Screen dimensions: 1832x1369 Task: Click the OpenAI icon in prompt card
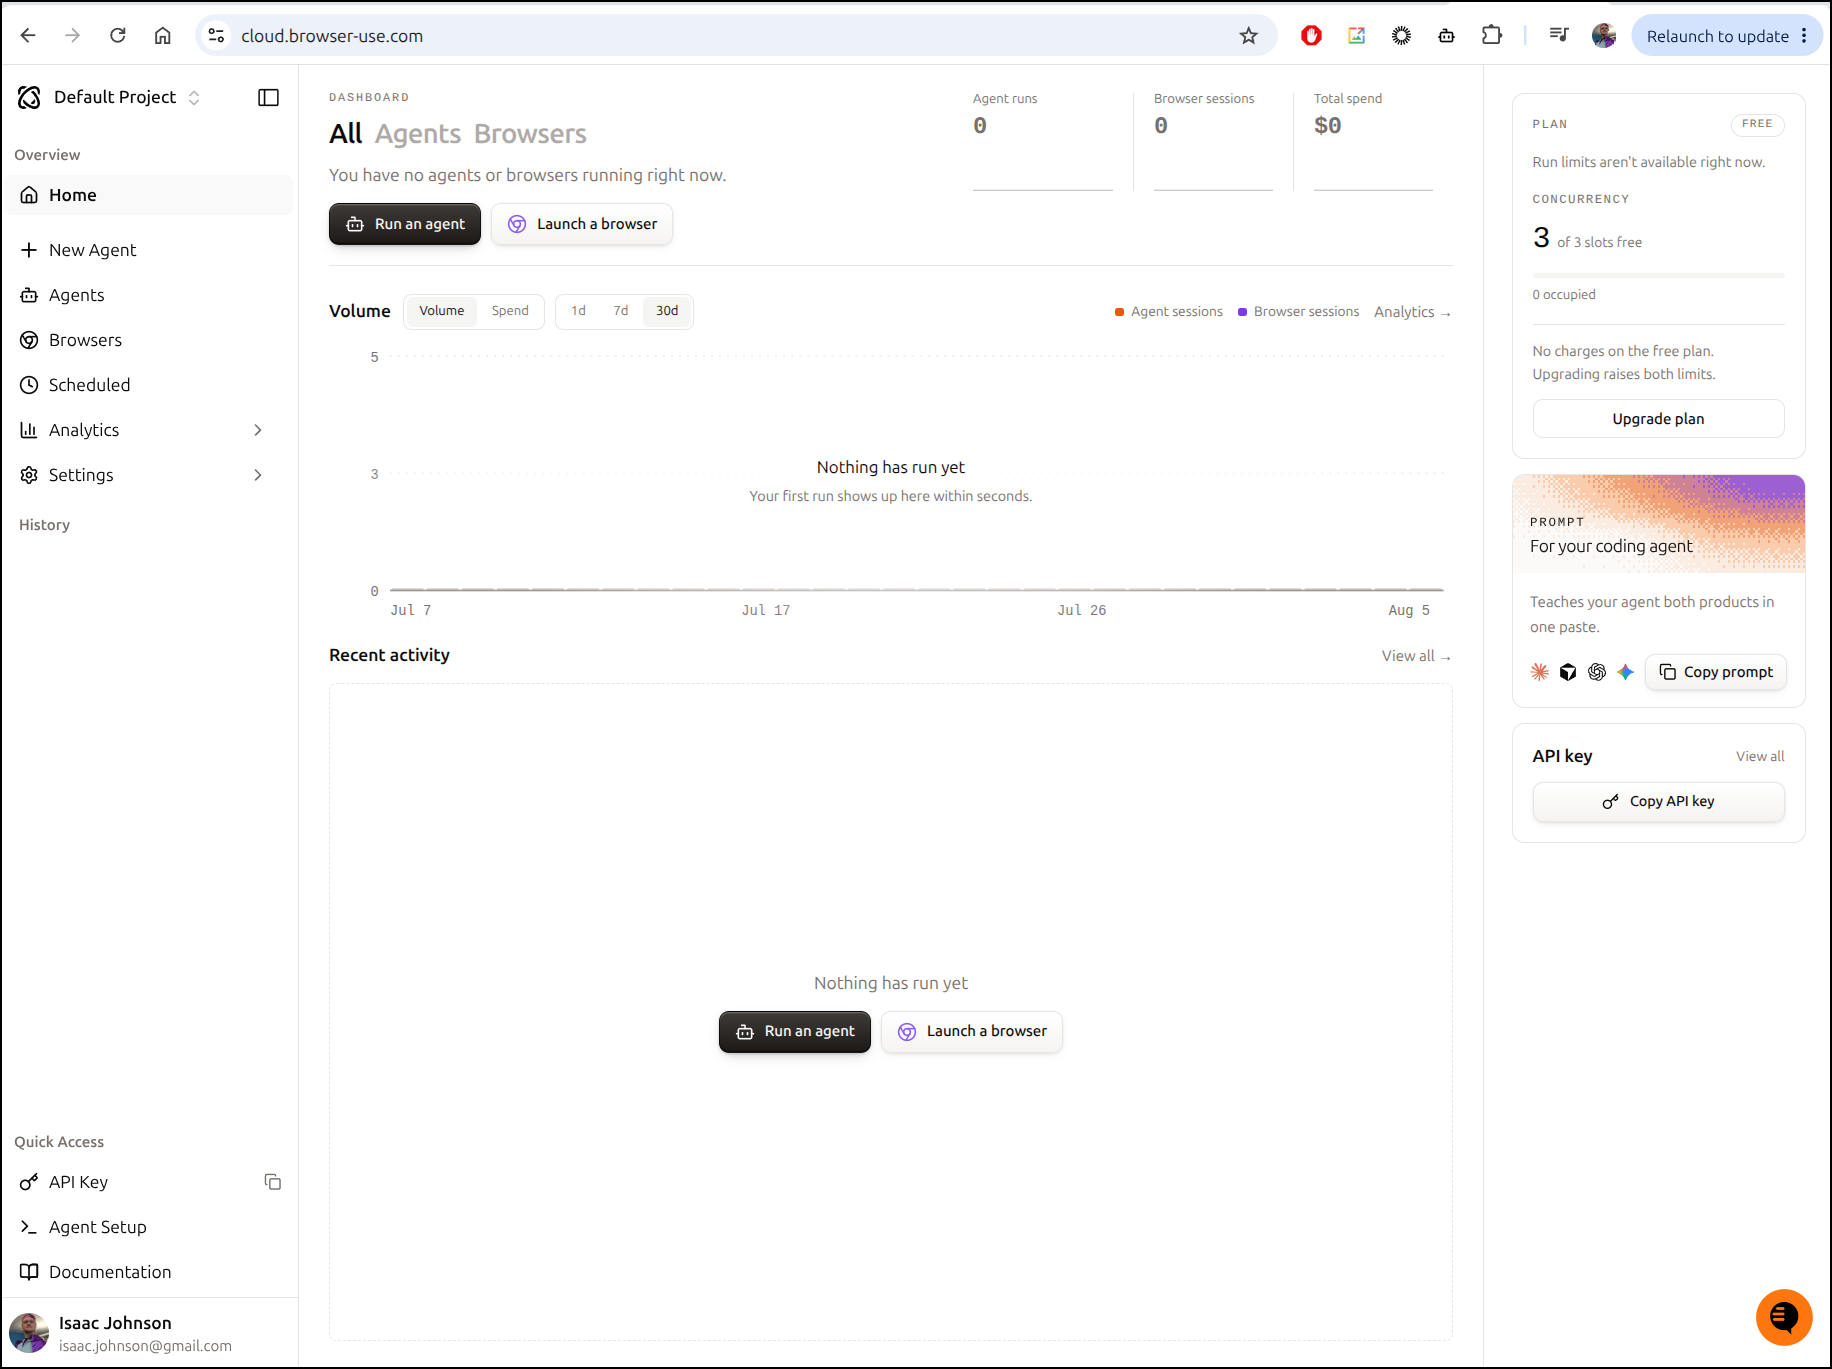click(1597, 672)
